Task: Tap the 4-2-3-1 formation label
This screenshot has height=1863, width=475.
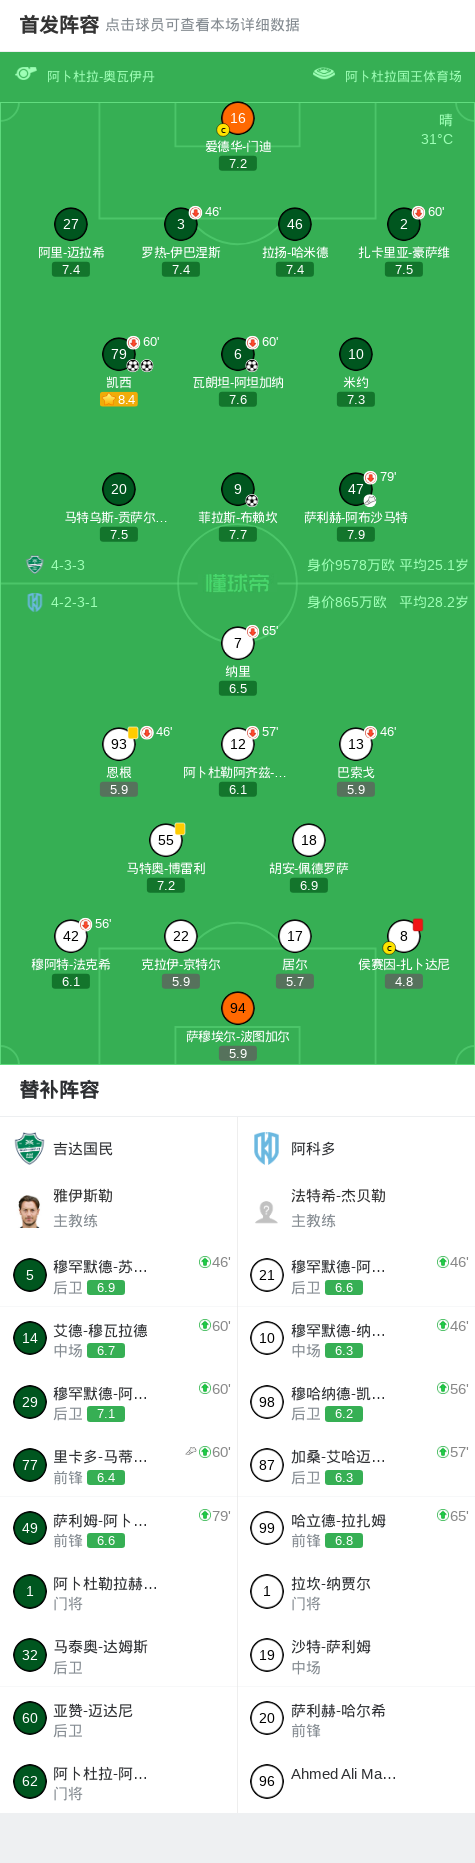Action: [74, 602]
